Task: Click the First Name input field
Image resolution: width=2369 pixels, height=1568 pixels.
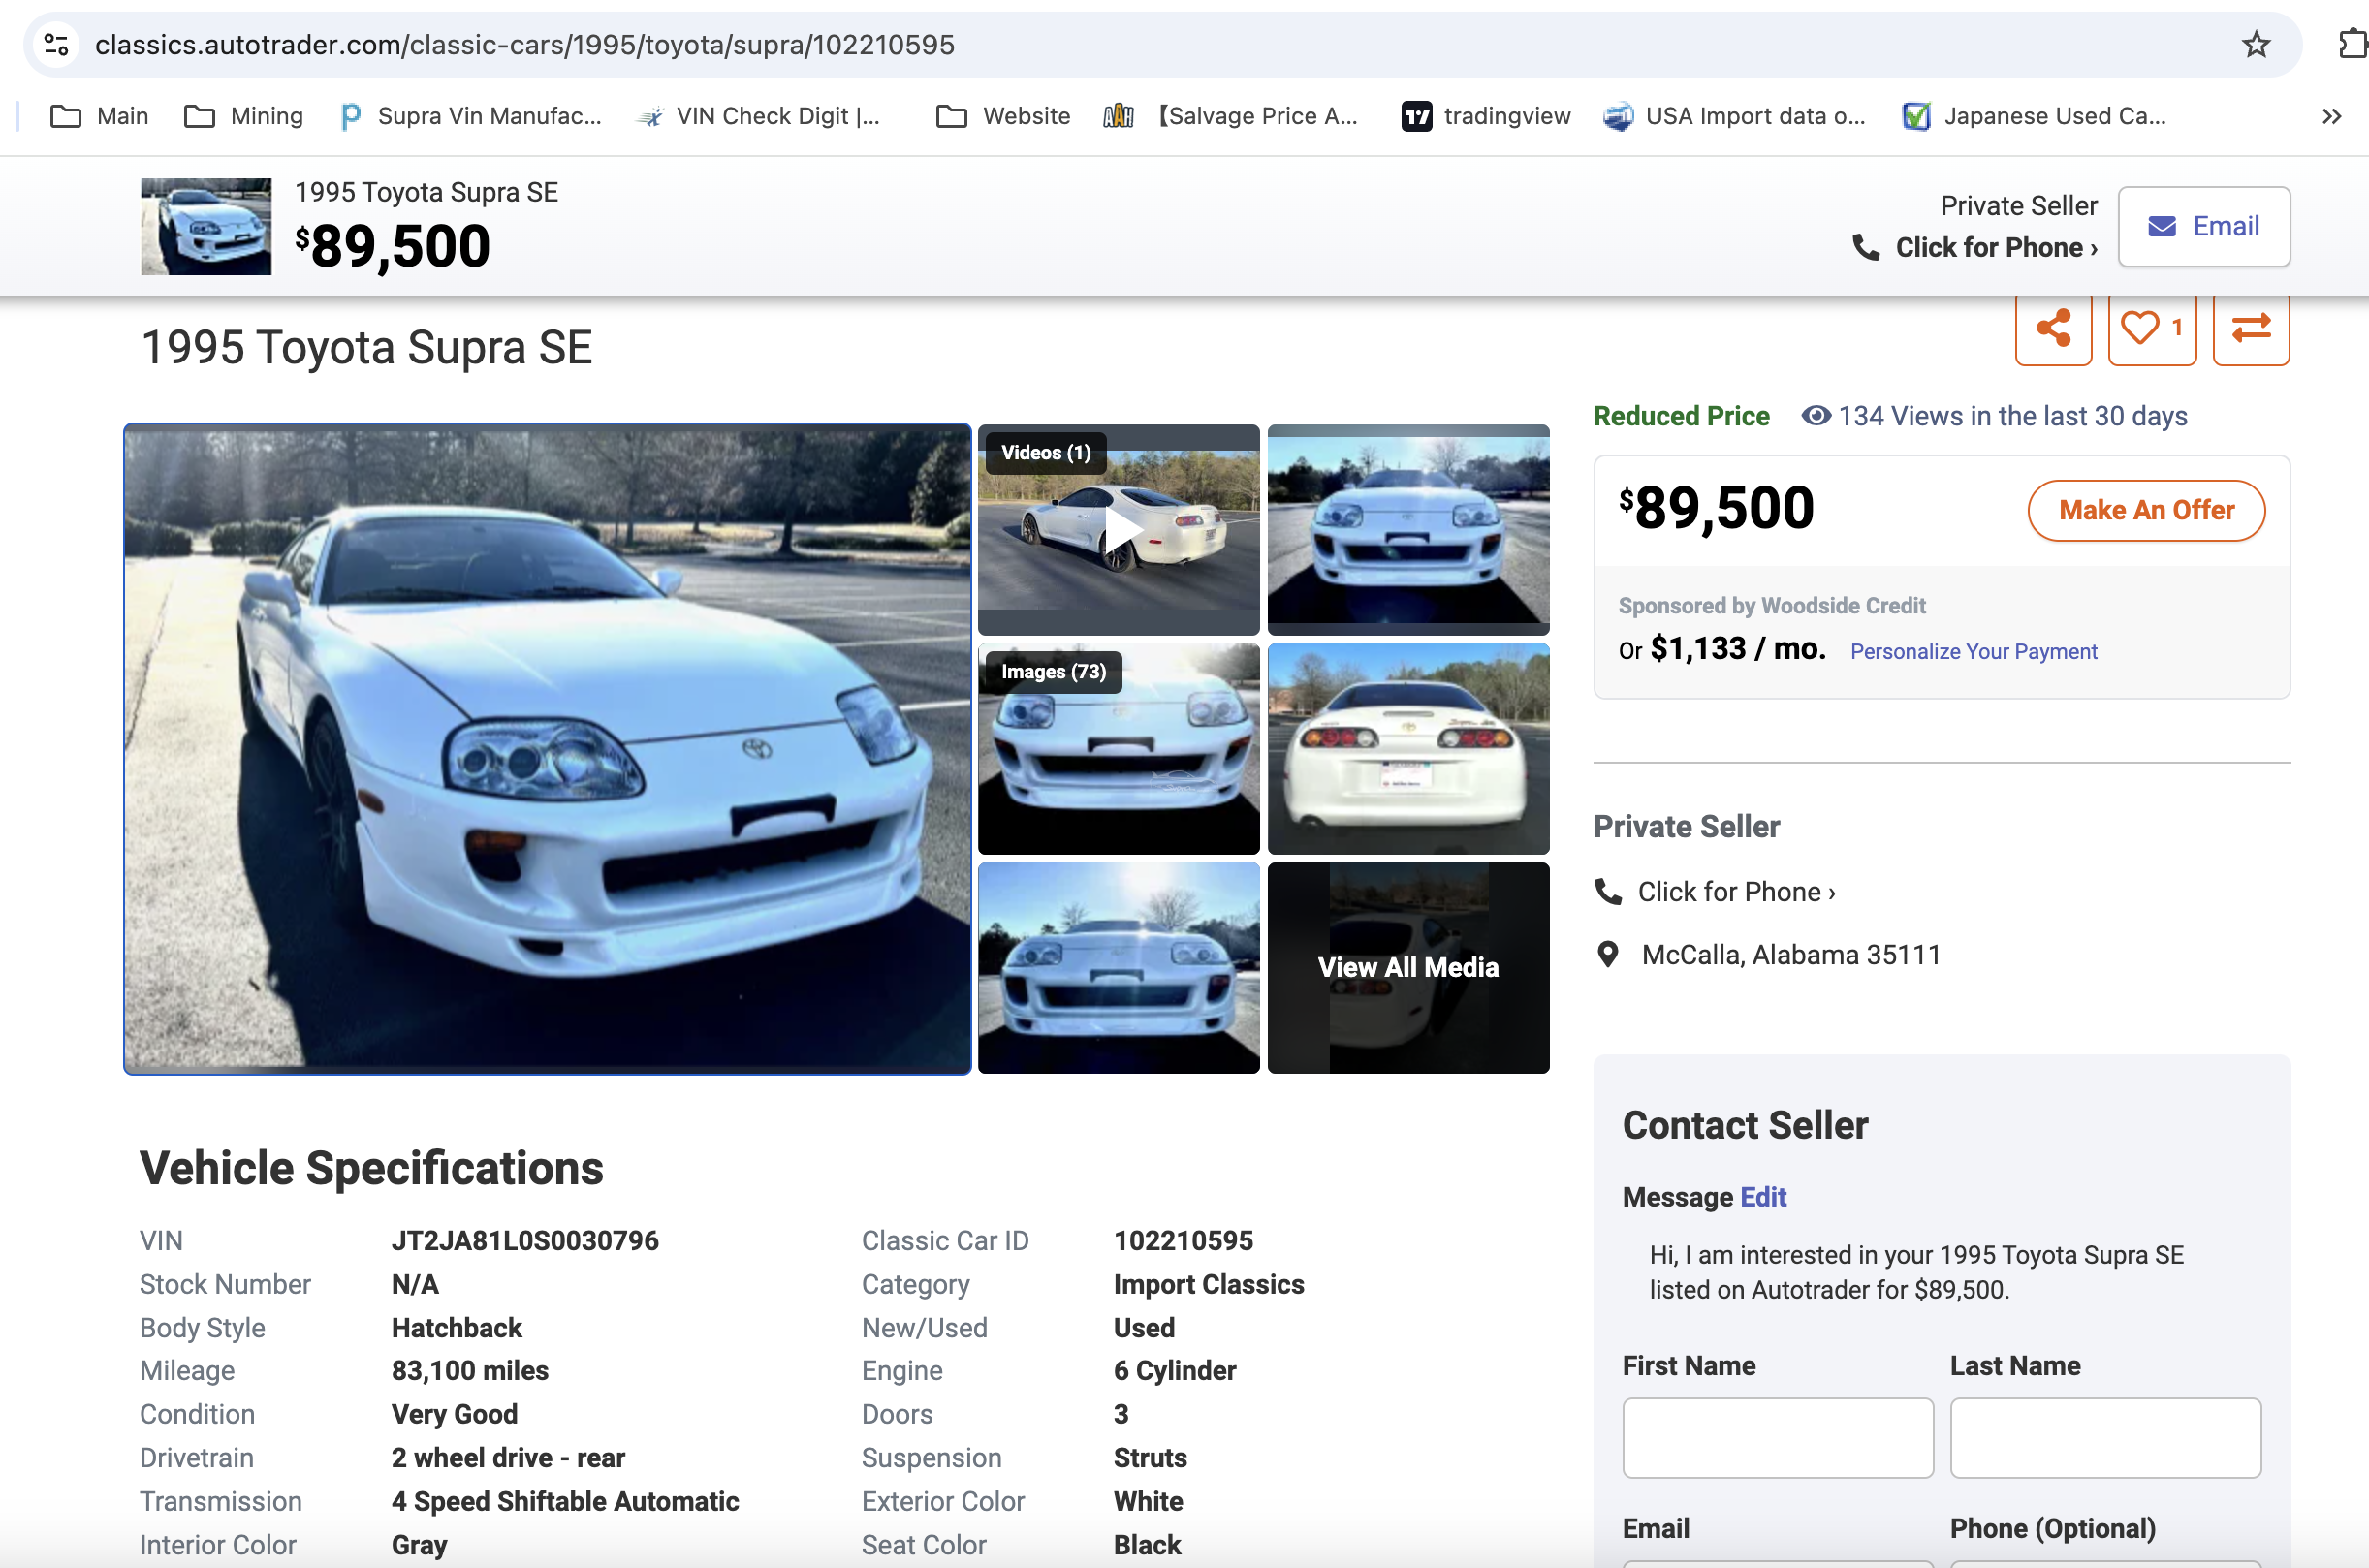Action: point(1777,1437)
